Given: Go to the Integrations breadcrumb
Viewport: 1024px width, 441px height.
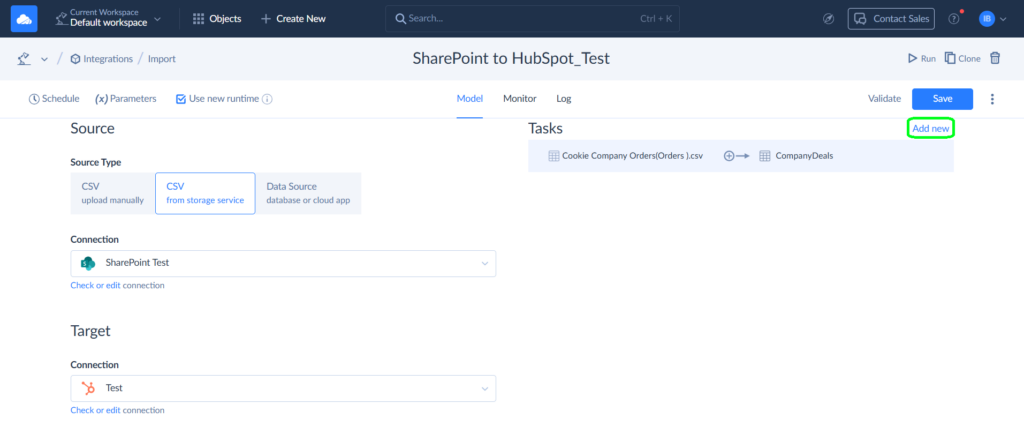Looking at the screenshot, I should tap(101, 59).
